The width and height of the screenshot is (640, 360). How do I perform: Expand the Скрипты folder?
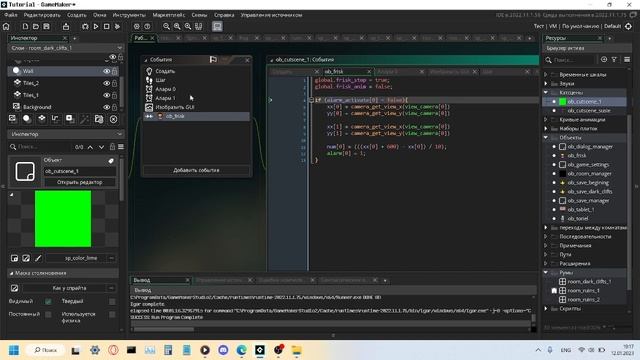(546, 309)
